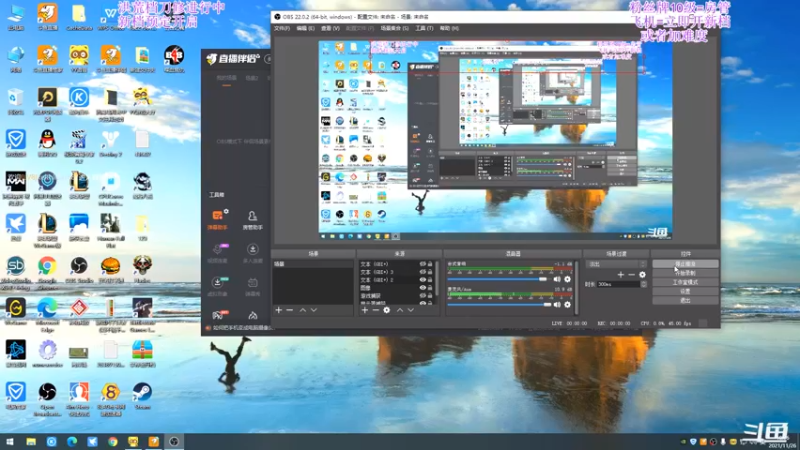
Task: Switch to OBS from the taskbar
Action: tap(174, 441)
